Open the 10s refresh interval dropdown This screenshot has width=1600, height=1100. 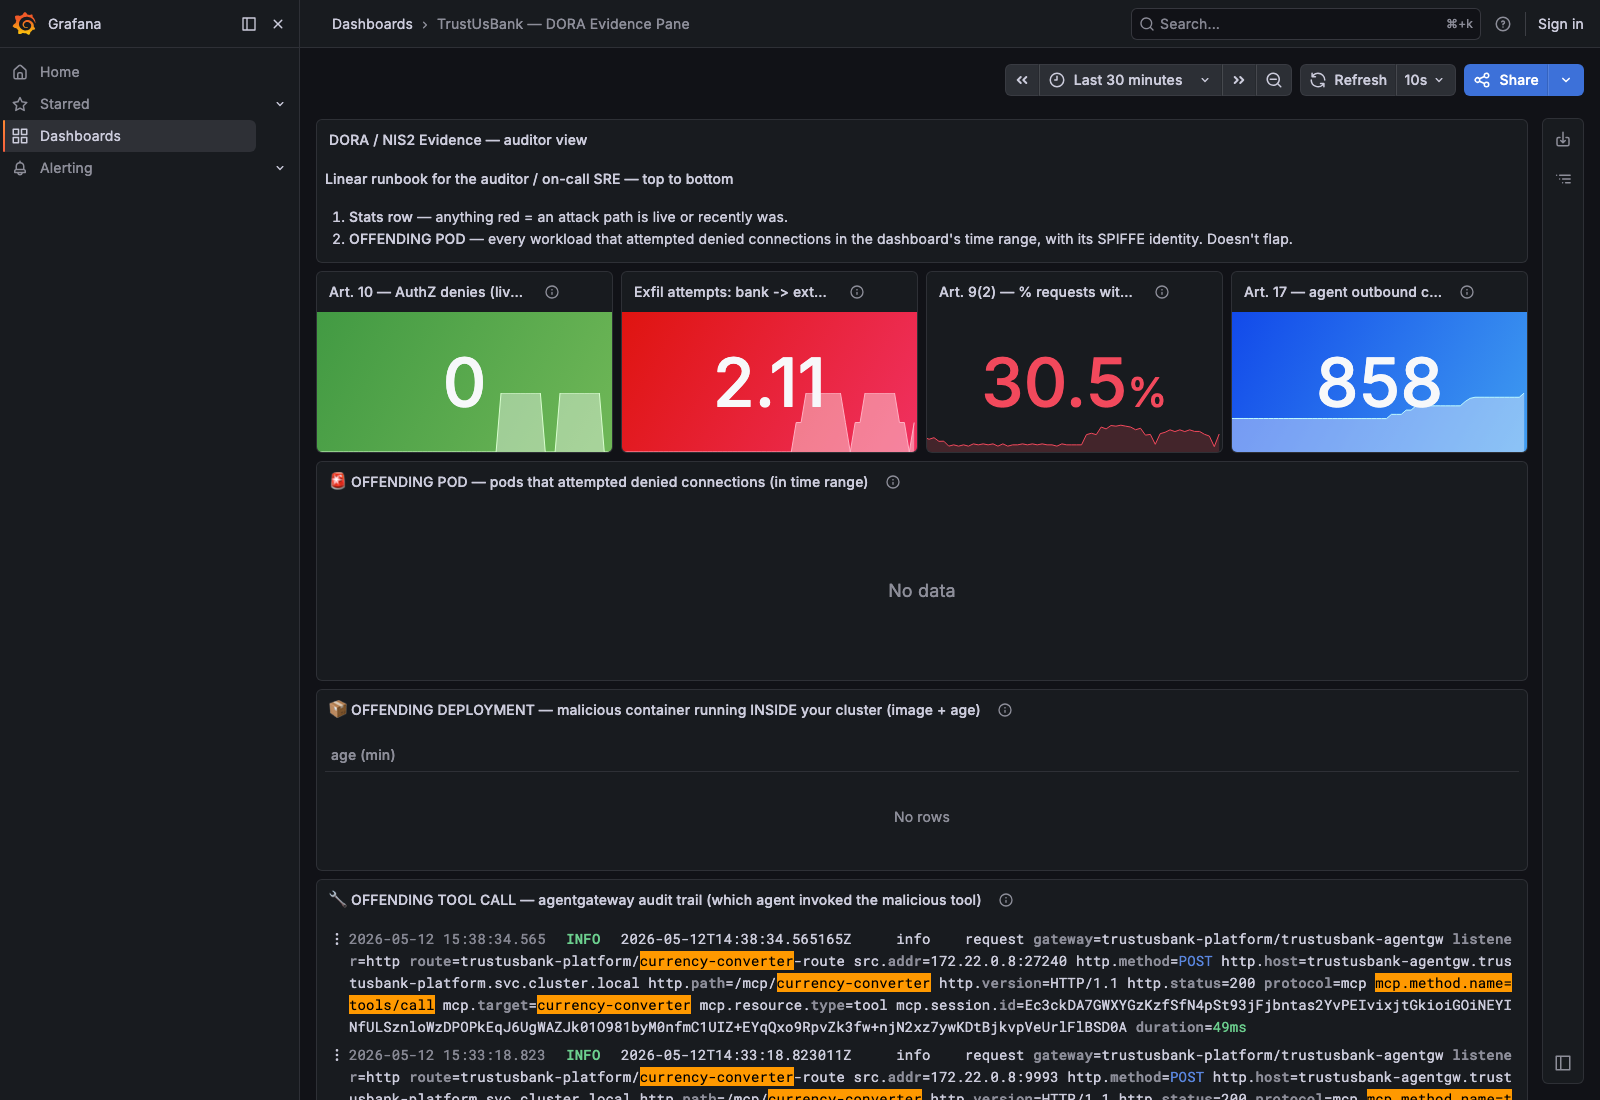(1424, 80)
